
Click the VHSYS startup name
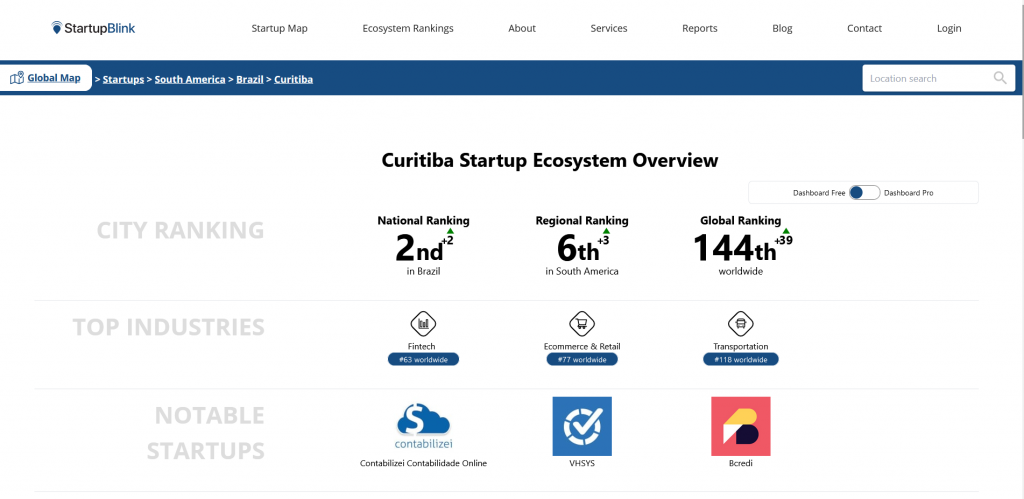(582, 464)
